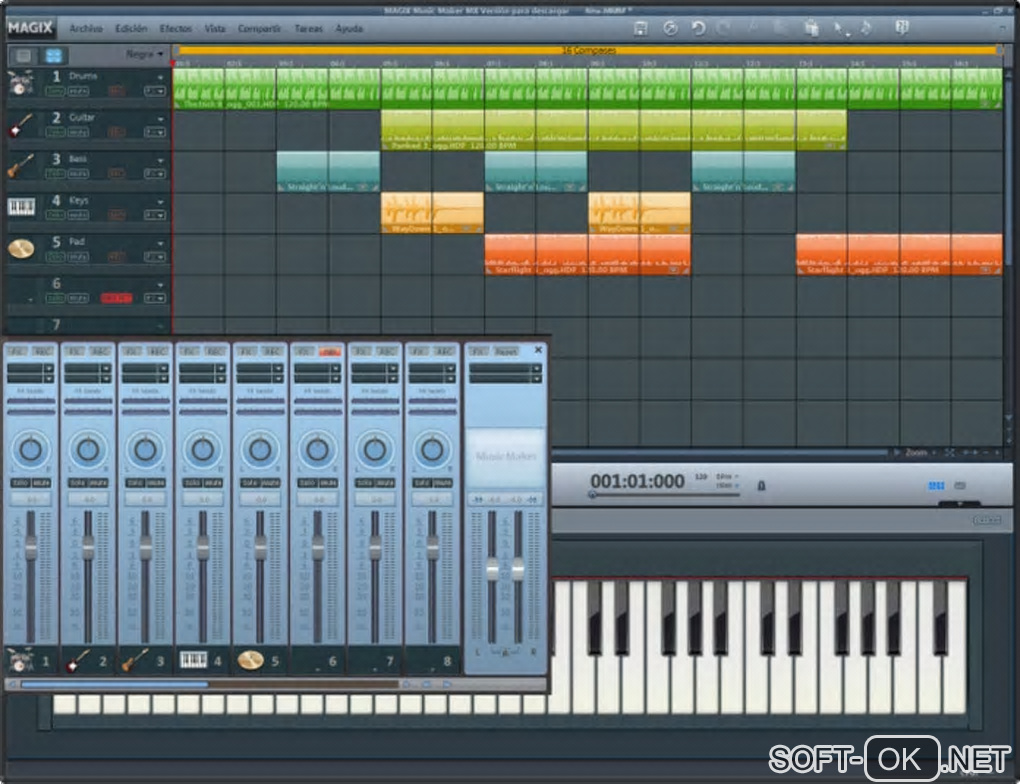Open the help book icon in toolbar

click(x=902, y=27)
